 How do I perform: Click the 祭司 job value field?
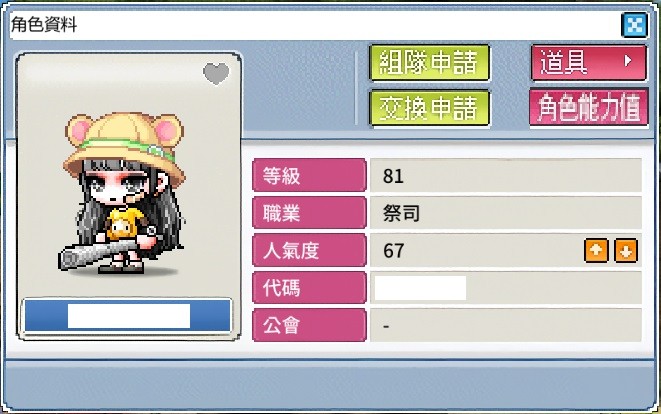(x=505, y=212)
